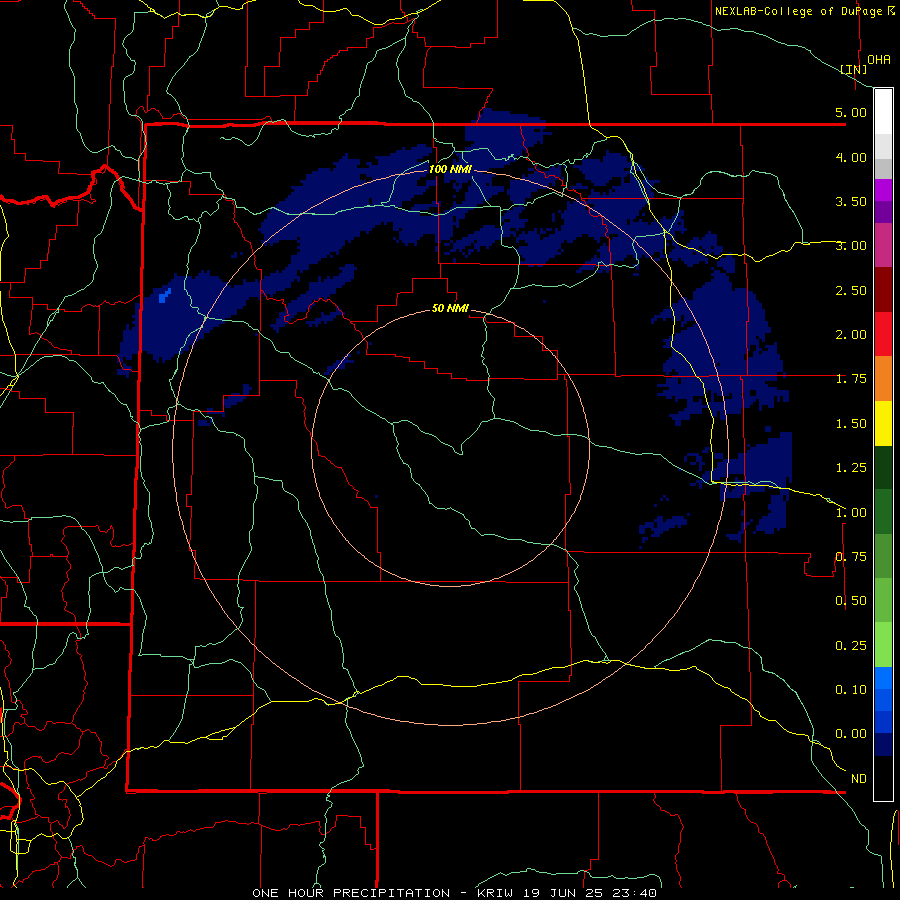
Task: Select the bright red legend swatch
Action: coord(883,335)
